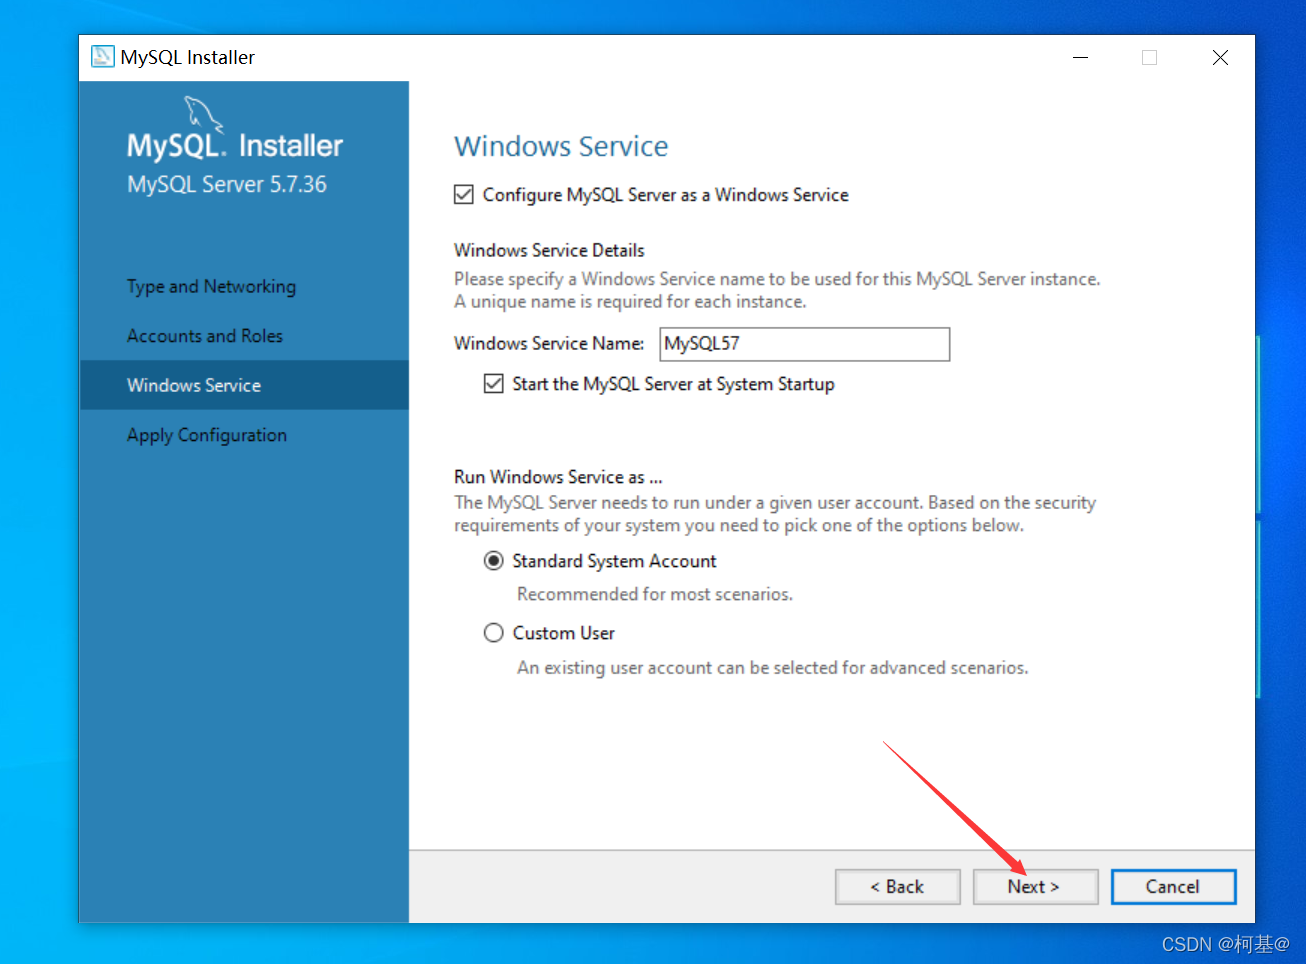The width and height of the screenshot is (1306, 964).
Task: Click 'Recommended for most scenarios.' text
Action: (655, 594)
